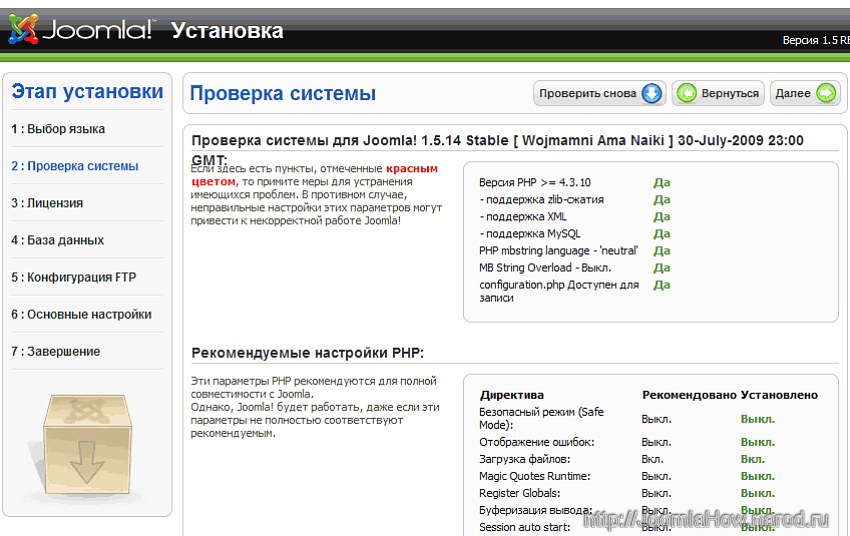Select step 6 : Основные настройки
The height and width of the screenshot is (536, 850).
tap(81, 314)
